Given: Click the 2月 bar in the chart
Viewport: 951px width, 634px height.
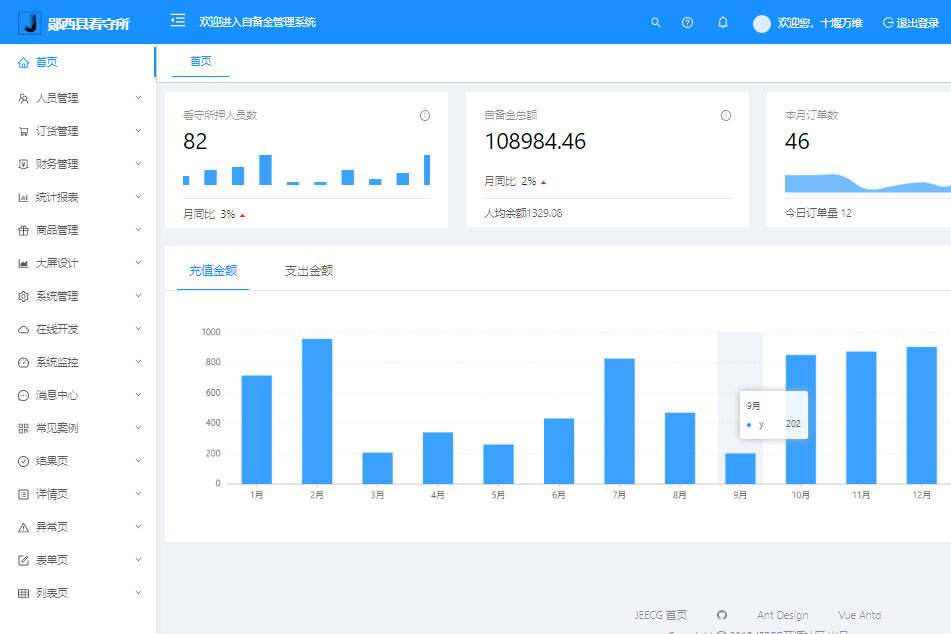Looking at the screenshot, I should coord(317,411).
